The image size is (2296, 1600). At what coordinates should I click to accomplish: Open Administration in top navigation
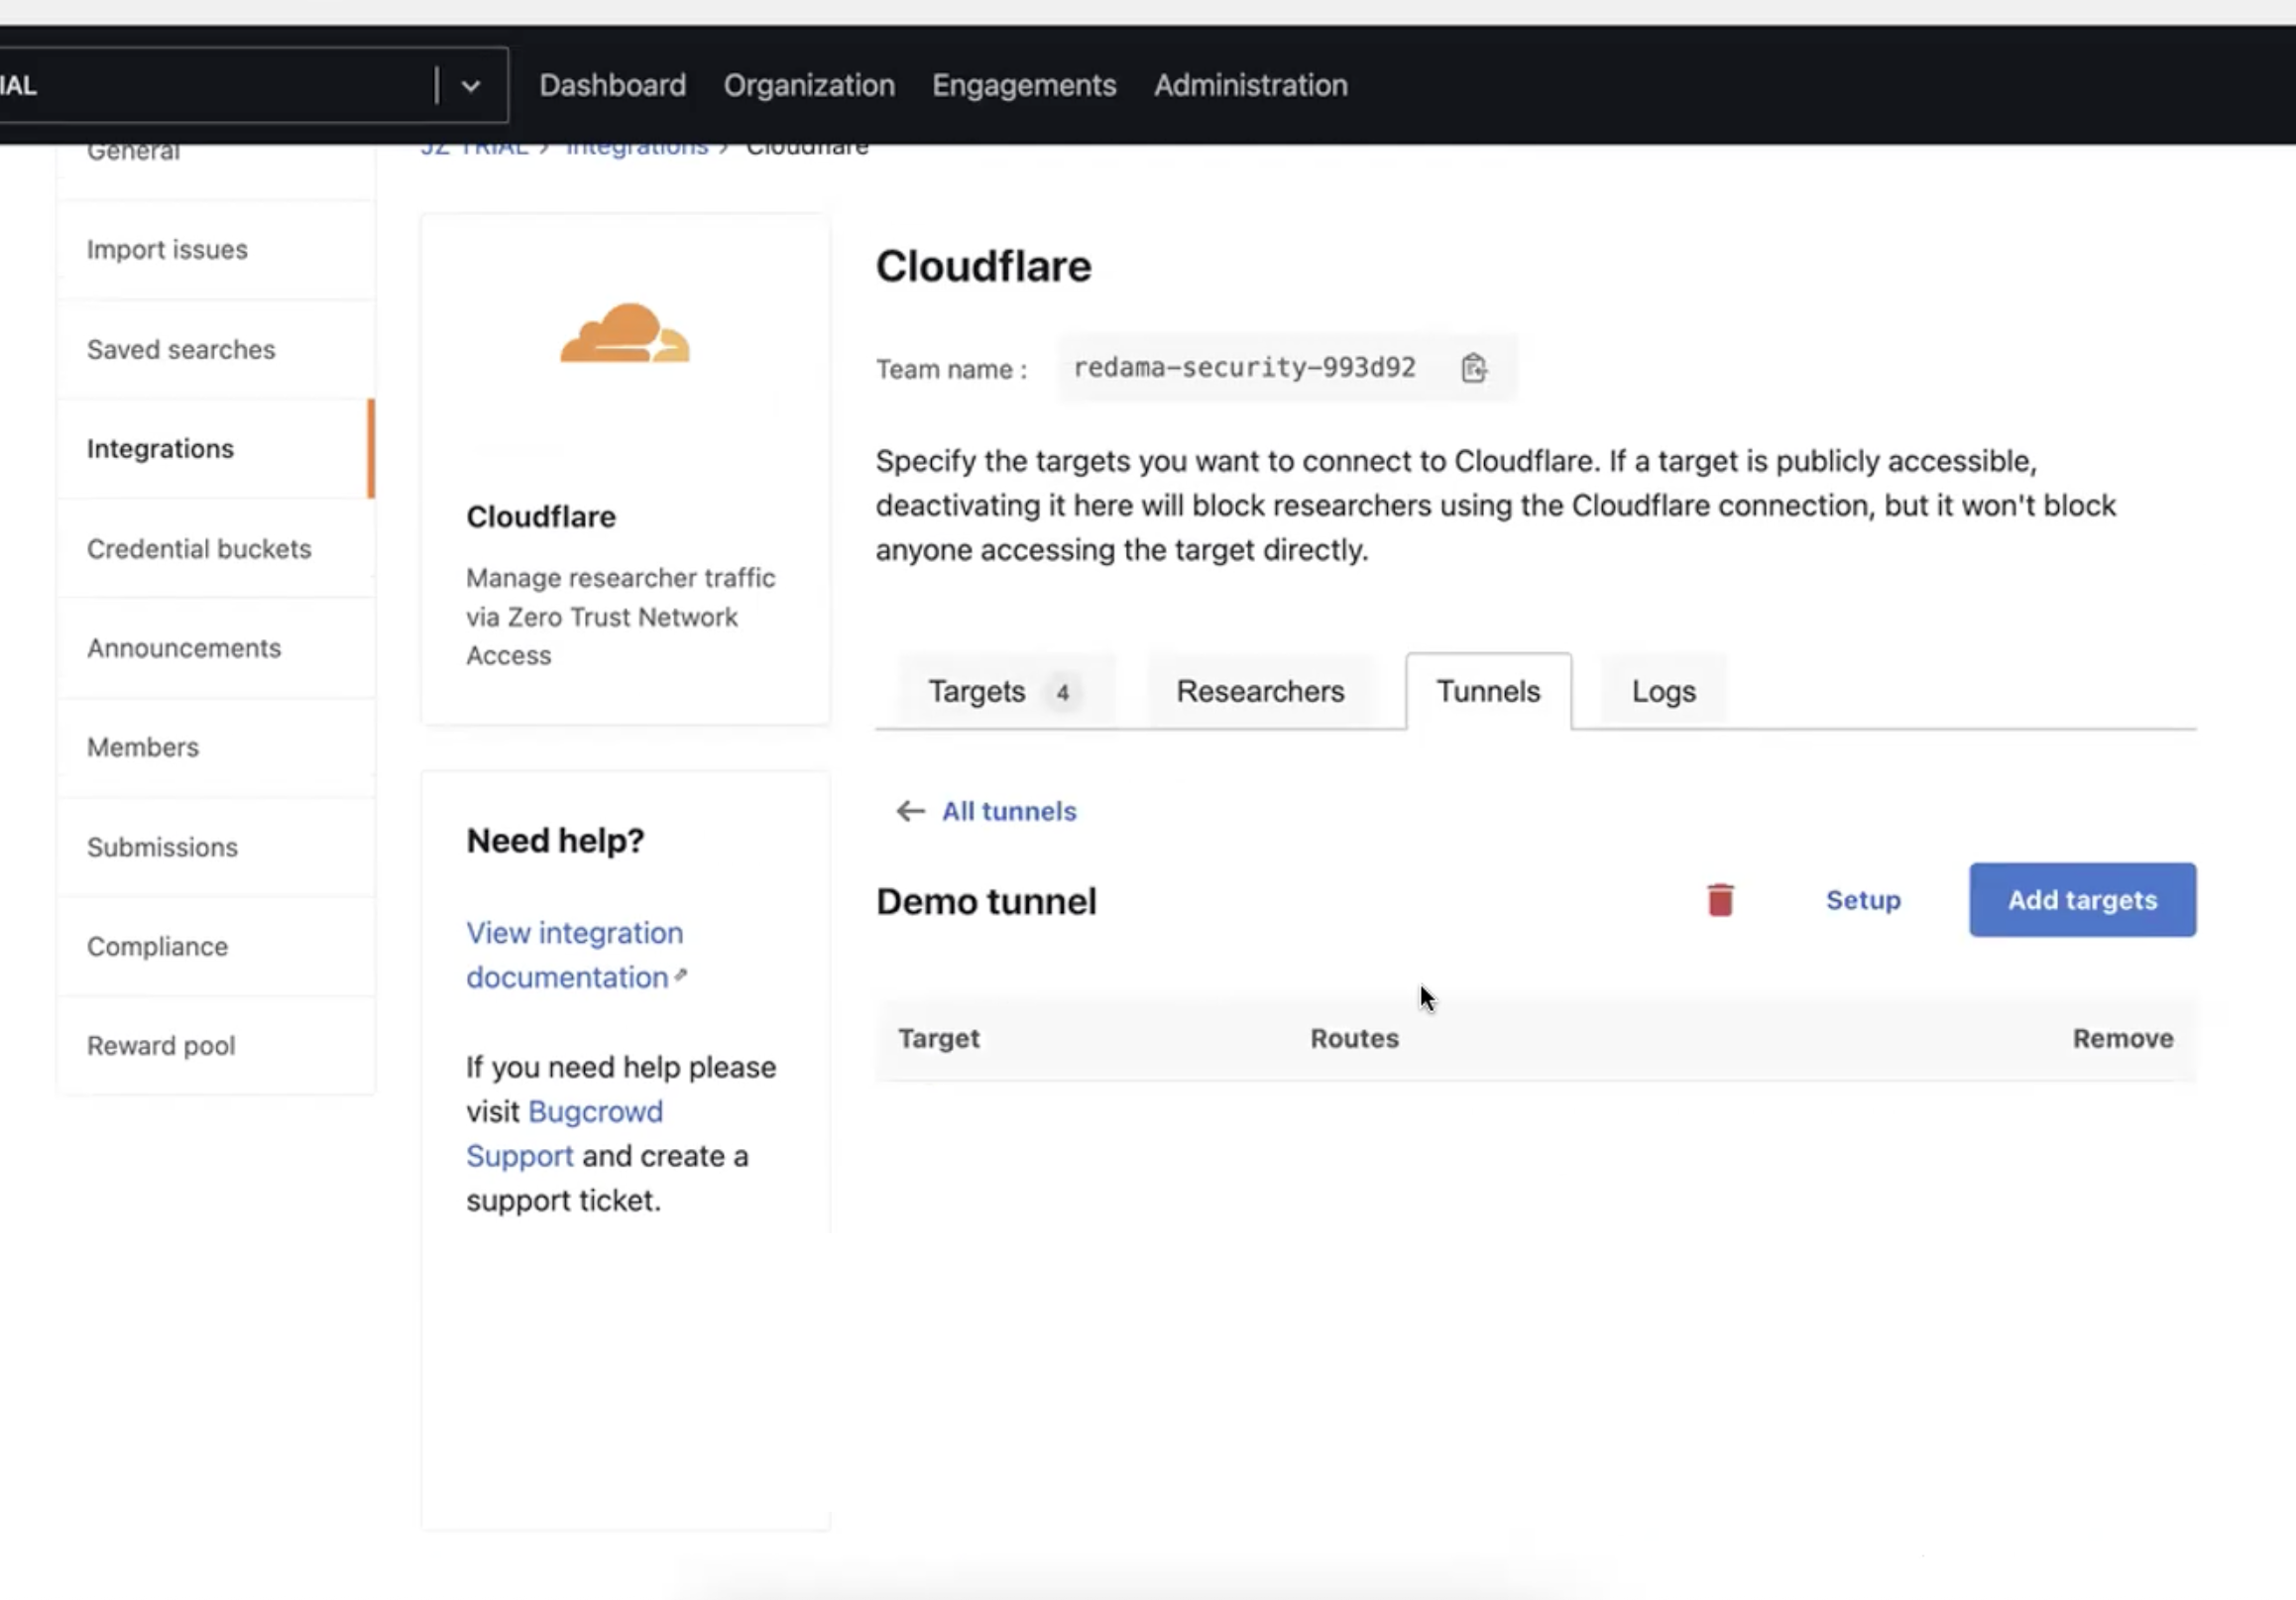[1251, 85]
